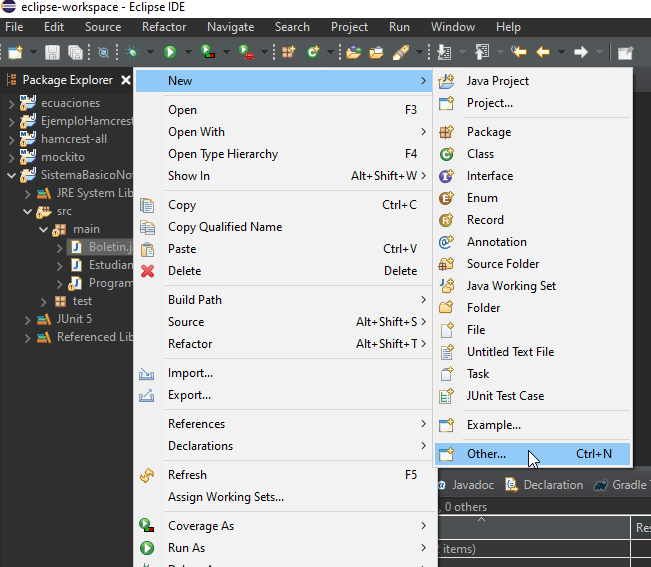Click Other... in the New submenu

tap(533, 454)
